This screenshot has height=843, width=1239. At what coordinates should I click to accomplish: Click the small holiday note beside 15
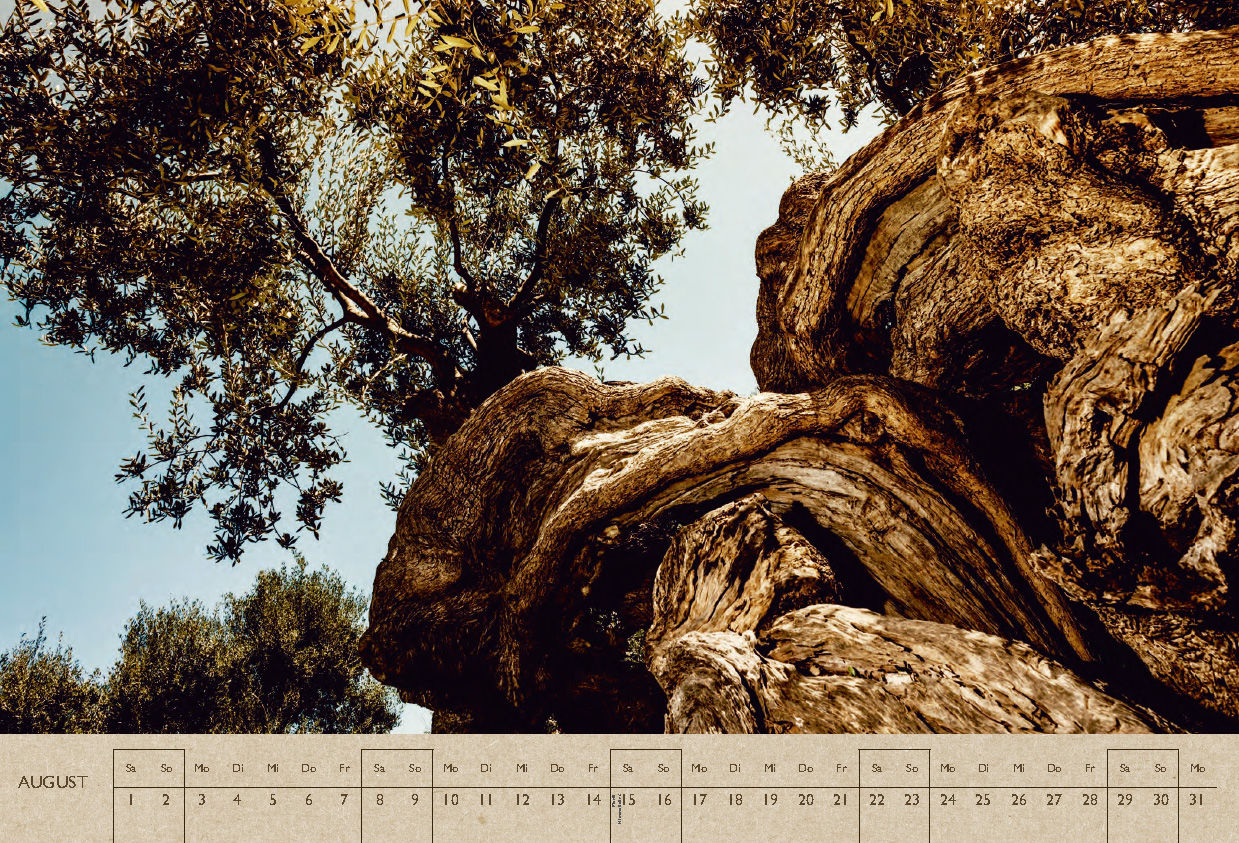618,808
